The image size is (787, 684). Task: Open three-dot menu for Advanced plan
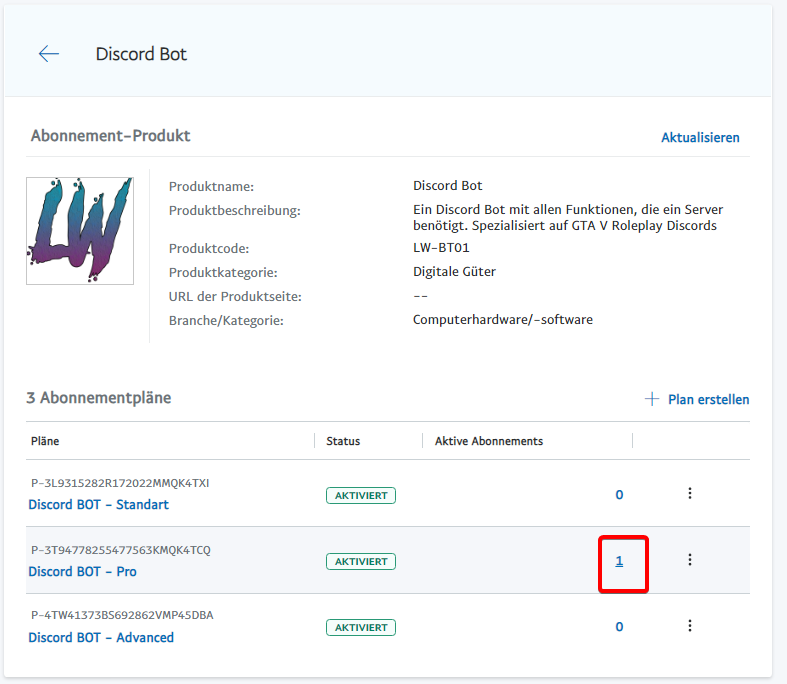[x=689, y=626]
